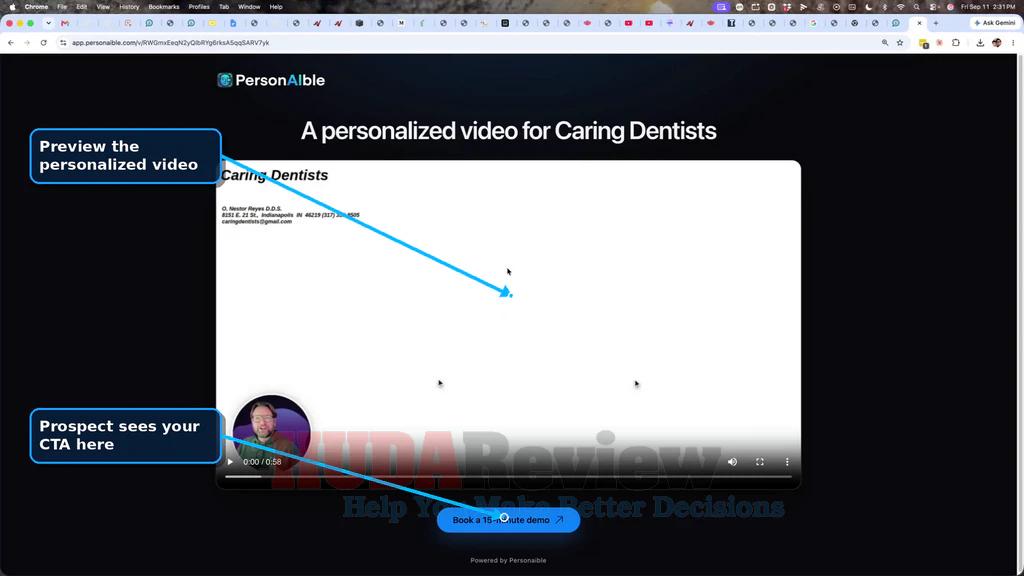Expand tab search dropdown
Viewport: 1024px width, 576px height.
[48, 23]
